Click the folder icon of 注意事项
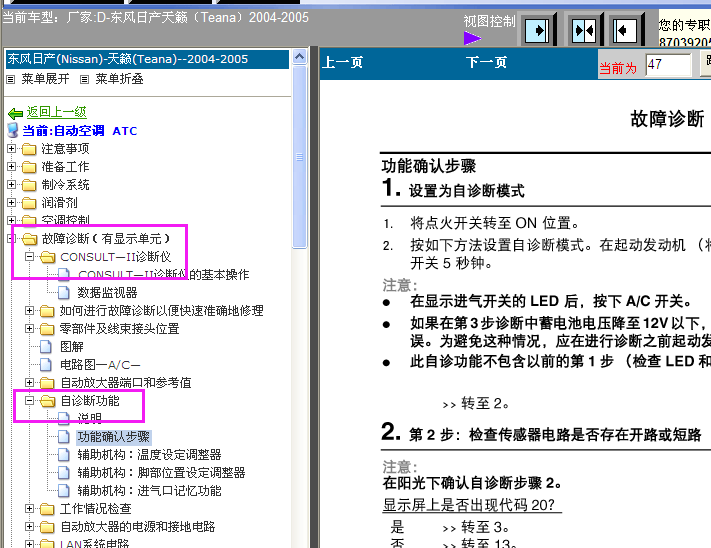This screenshot has height=548, width=711. tap(29, 149)
